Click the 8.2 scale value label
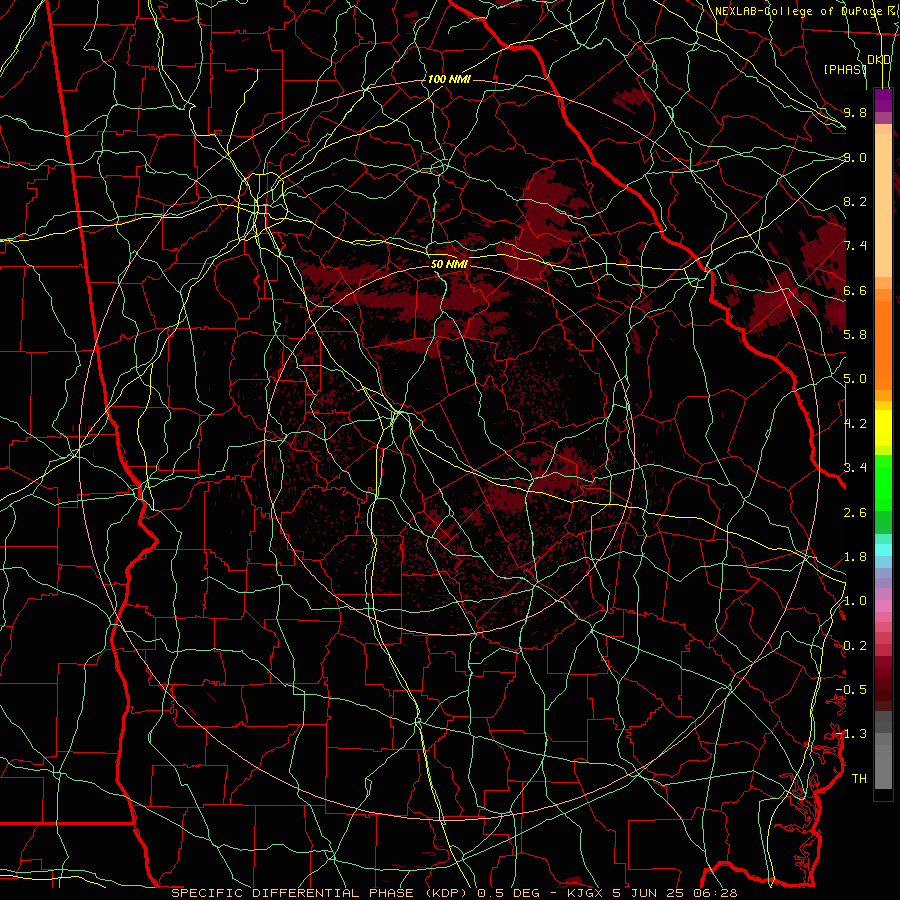This screenshot has height=900, width=900. click(x=855, y=201)
